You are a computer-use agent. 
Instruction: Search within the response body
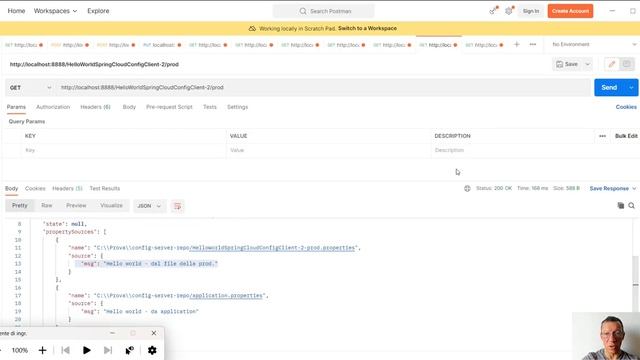coord(631,205)
